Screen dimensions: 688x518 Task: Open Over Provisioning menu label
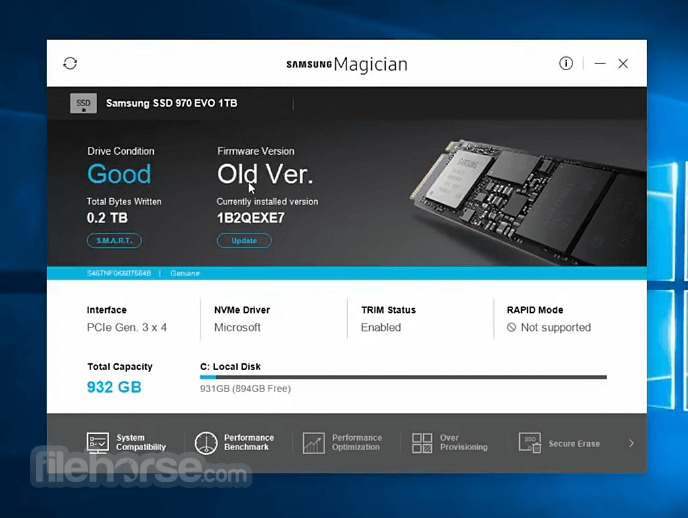pos(464,442)
